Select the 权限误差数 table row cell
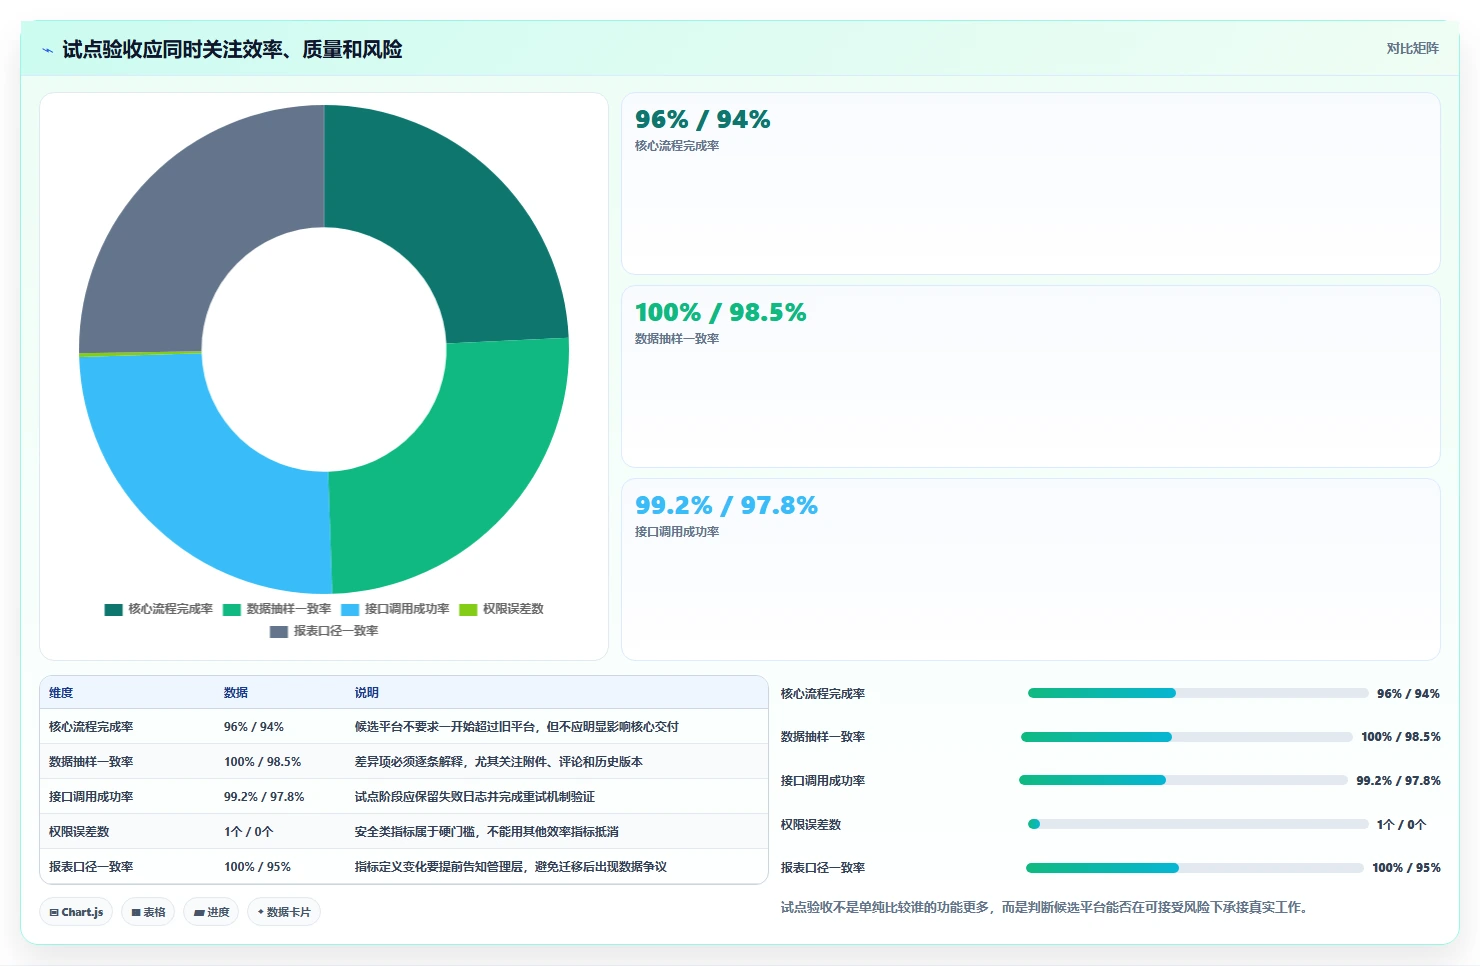Viewport: 1480px width, 966px height. tap(79, 832)
